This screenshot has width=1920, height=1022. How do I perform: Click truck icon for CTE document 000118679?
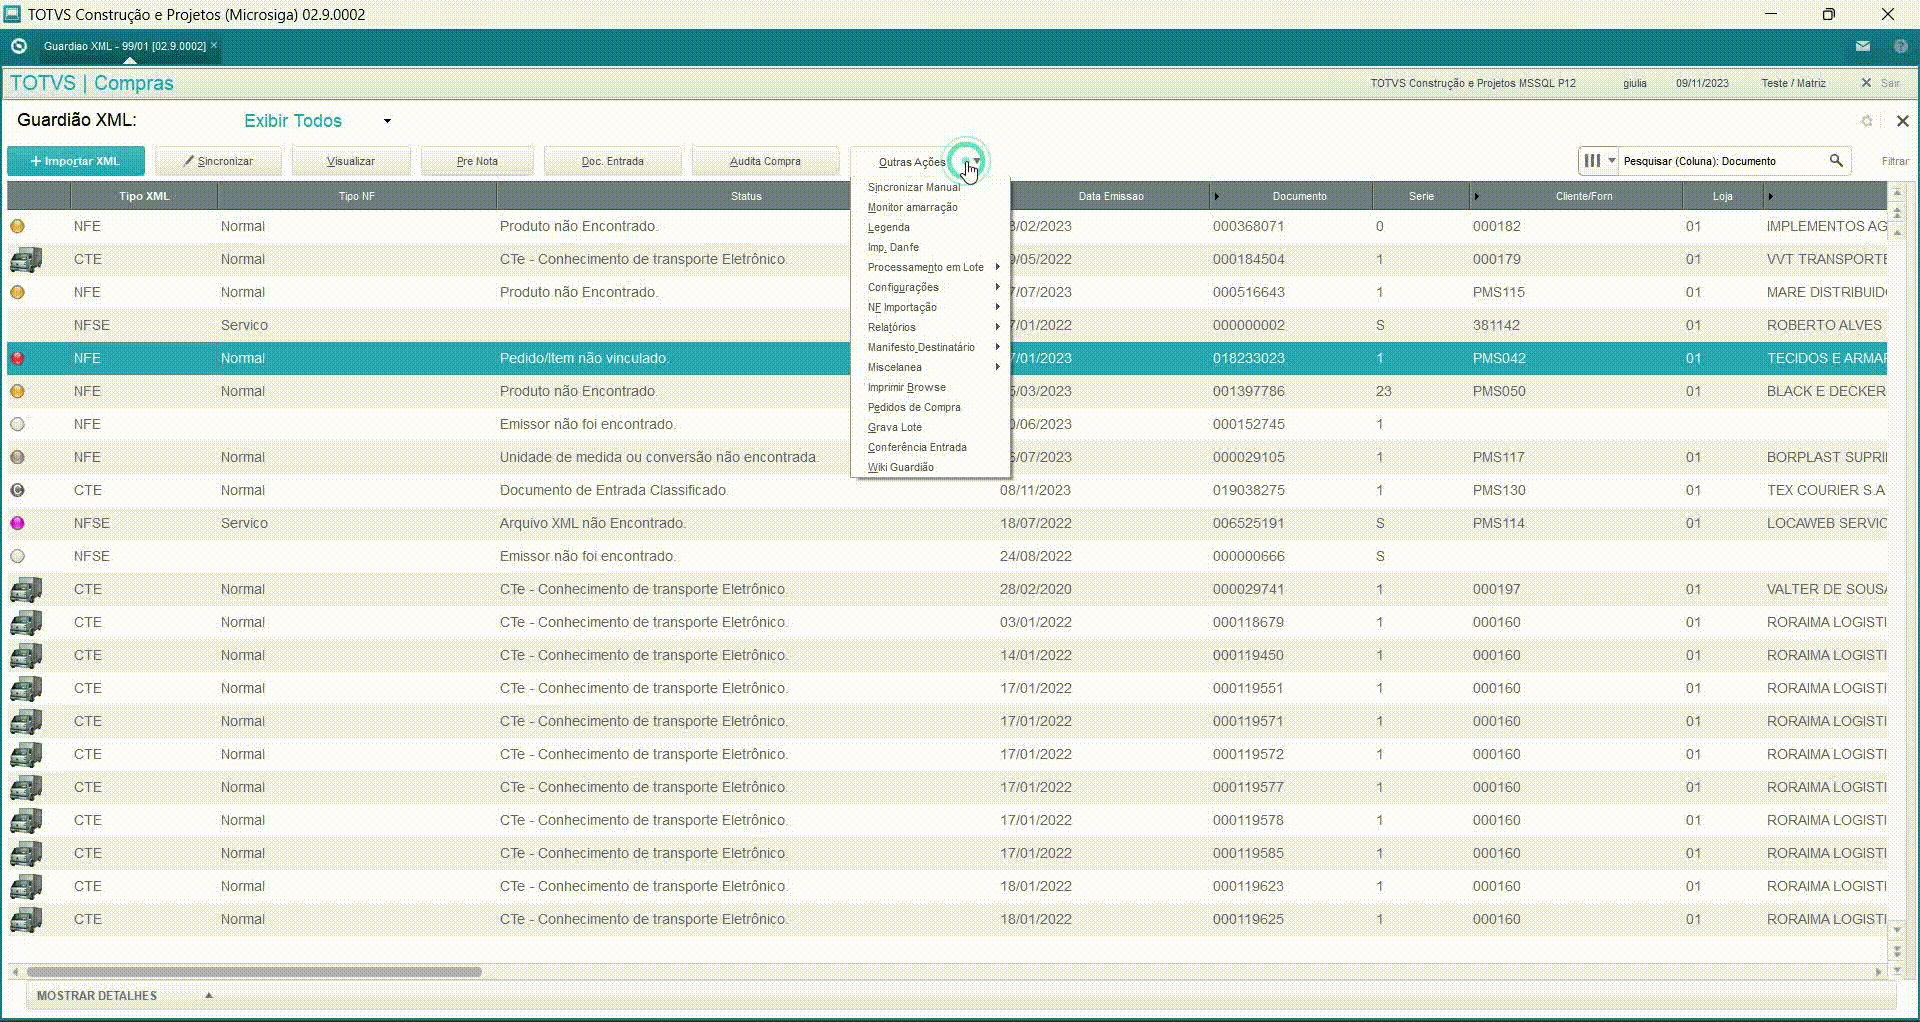click(26, 622)
